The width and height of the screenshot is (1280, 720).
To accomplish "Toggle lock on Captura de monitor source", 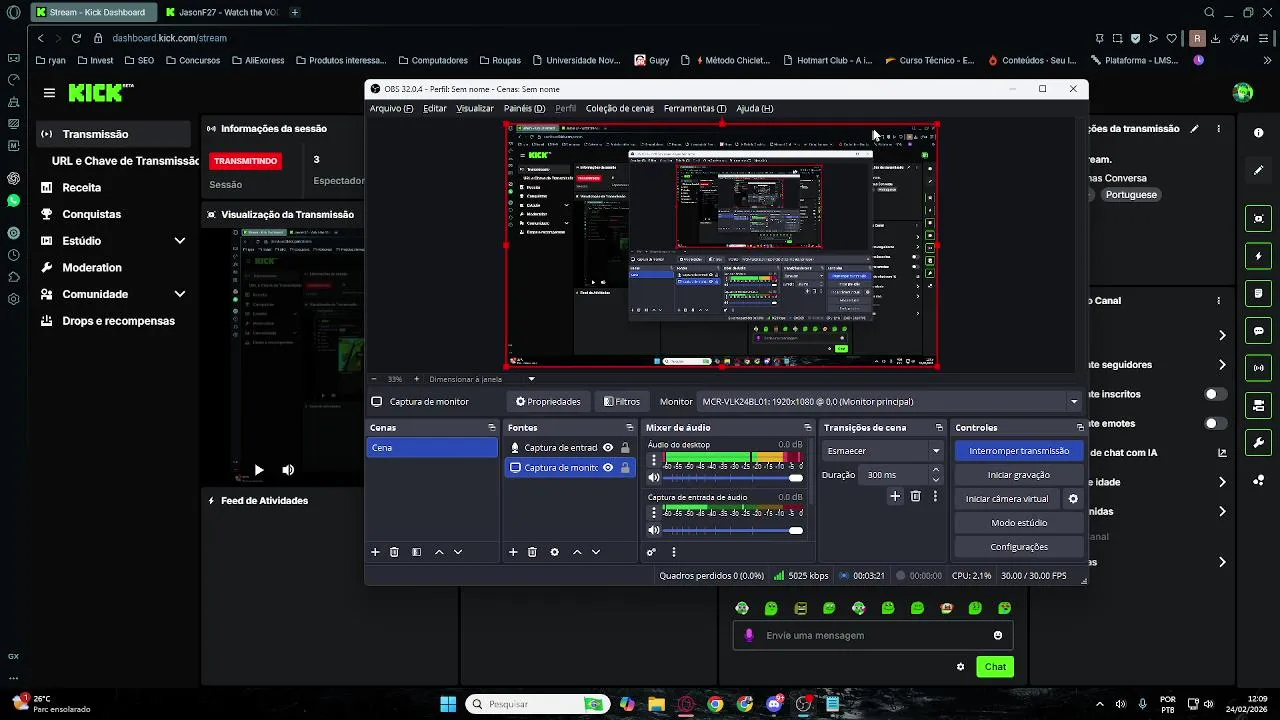I will coord(625,467).
